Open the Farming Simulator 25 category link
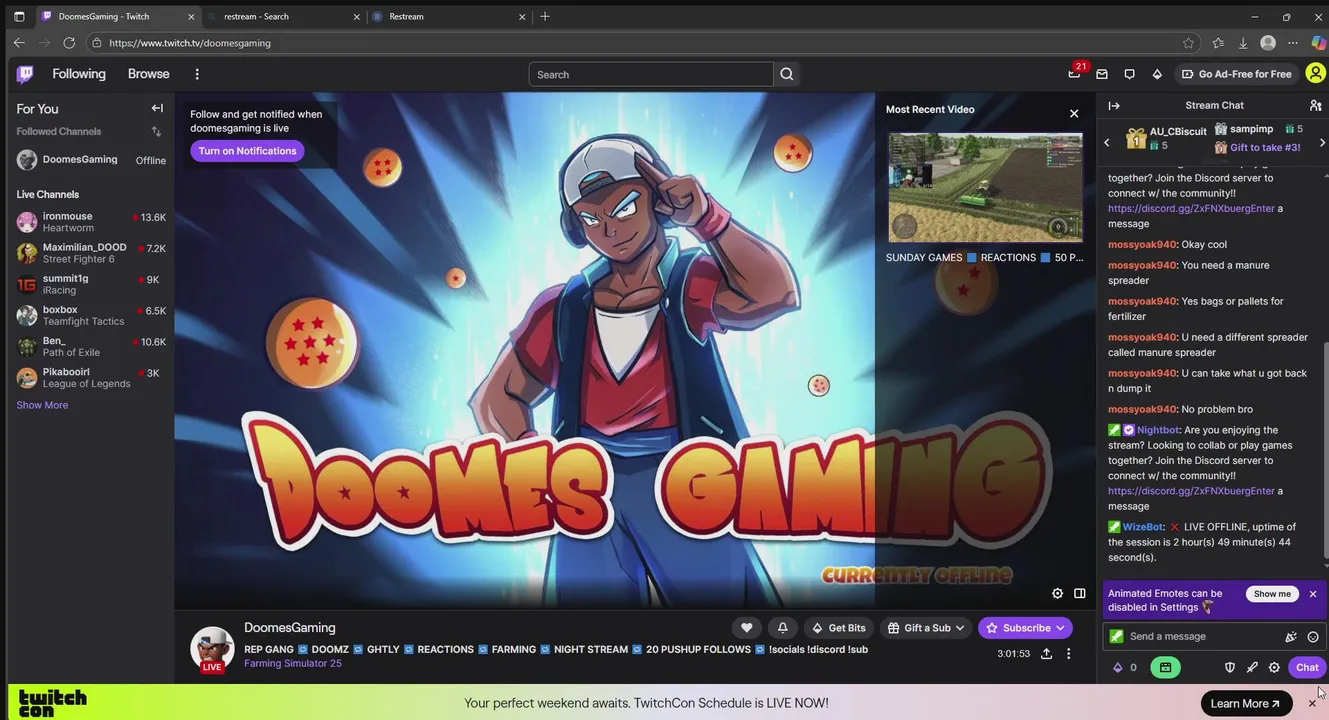The width and height of the screenshot is (1329, 720). pyautogui.click(x=293, y=663)
